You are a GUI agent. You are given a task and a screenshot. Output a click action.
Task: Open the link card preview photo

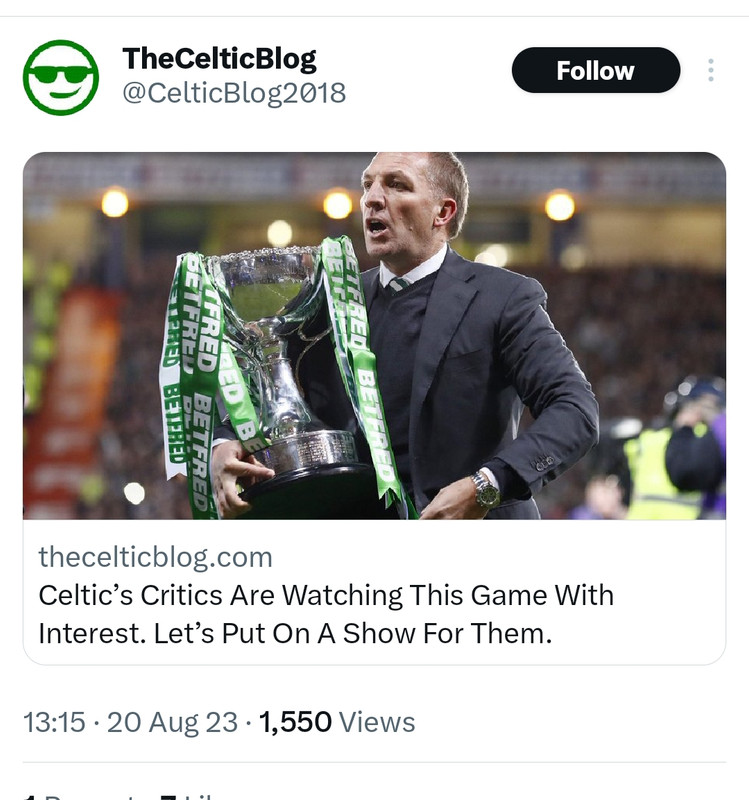[374, 336]
